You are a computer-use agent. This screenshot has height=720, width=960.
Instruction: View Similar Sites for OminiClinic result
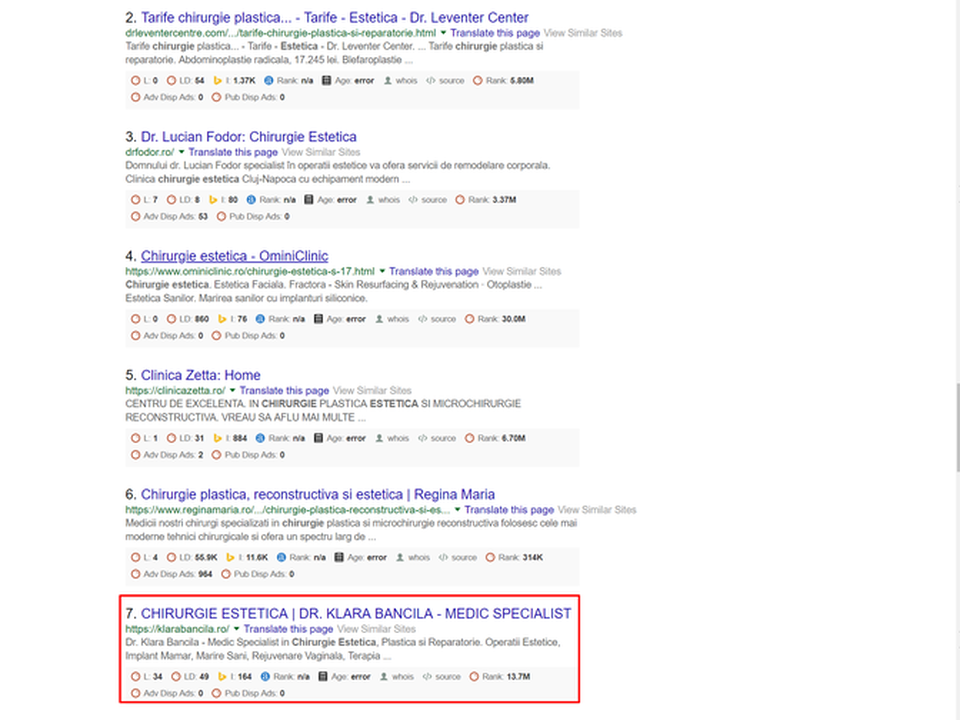(521, 271)
